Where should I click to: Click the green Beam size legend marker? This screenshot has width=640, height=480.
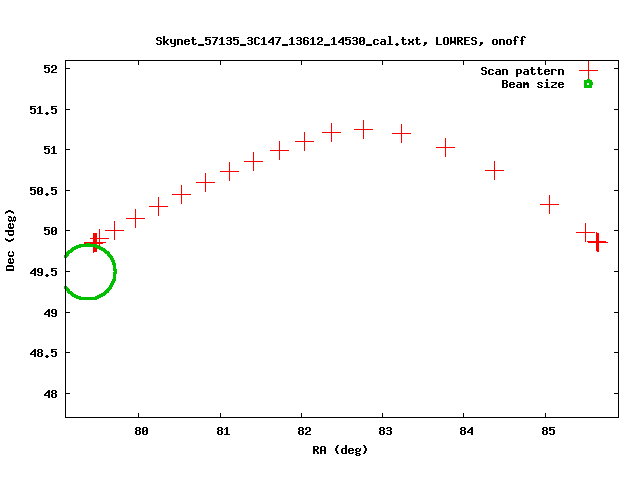[x=588, y=84]
